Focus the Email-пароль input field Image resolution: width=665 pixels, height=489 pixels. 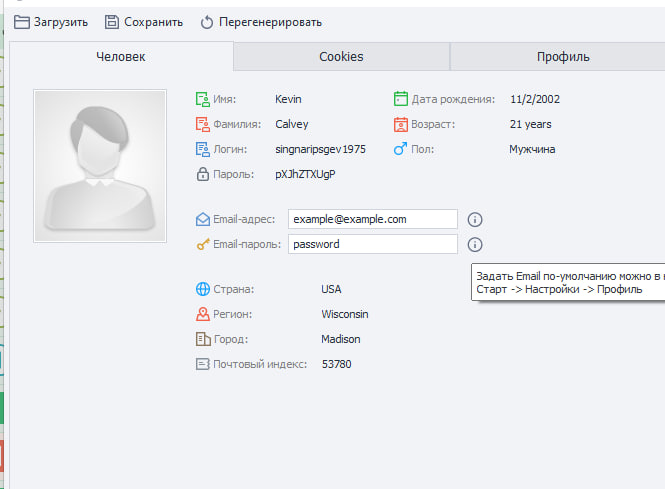click(373, 244)
